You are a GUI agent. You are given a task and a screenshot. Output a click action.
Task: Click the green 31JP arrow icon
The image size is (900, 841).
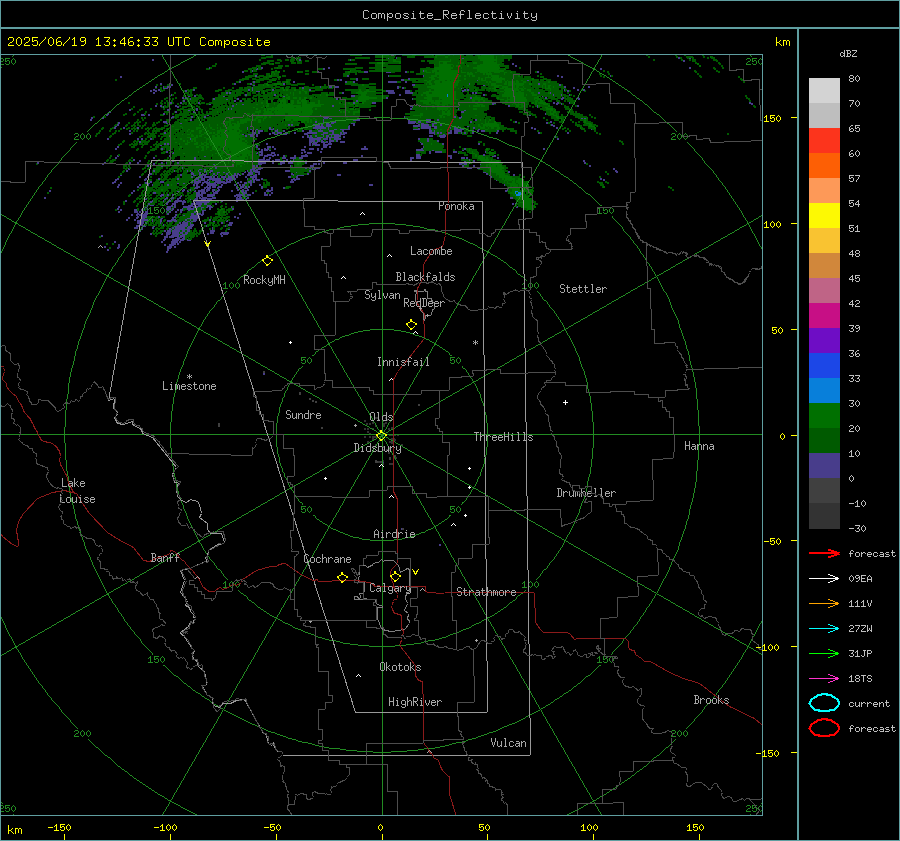[824, 653]
